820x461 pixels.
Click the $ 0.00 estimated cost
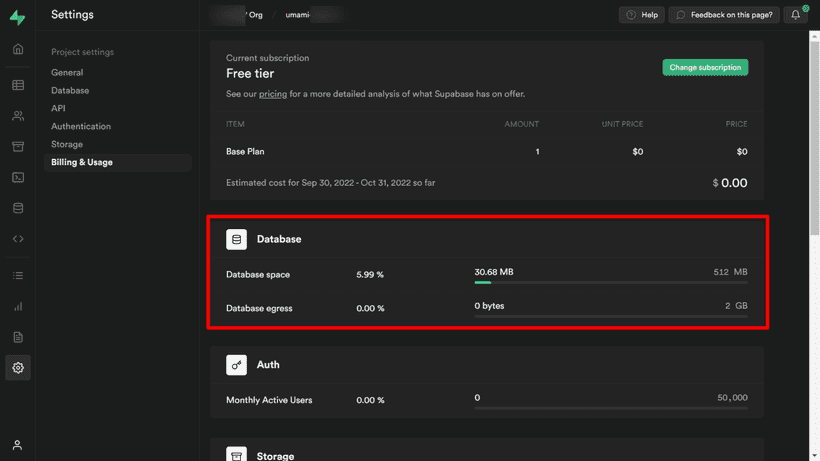coord(730,183)
